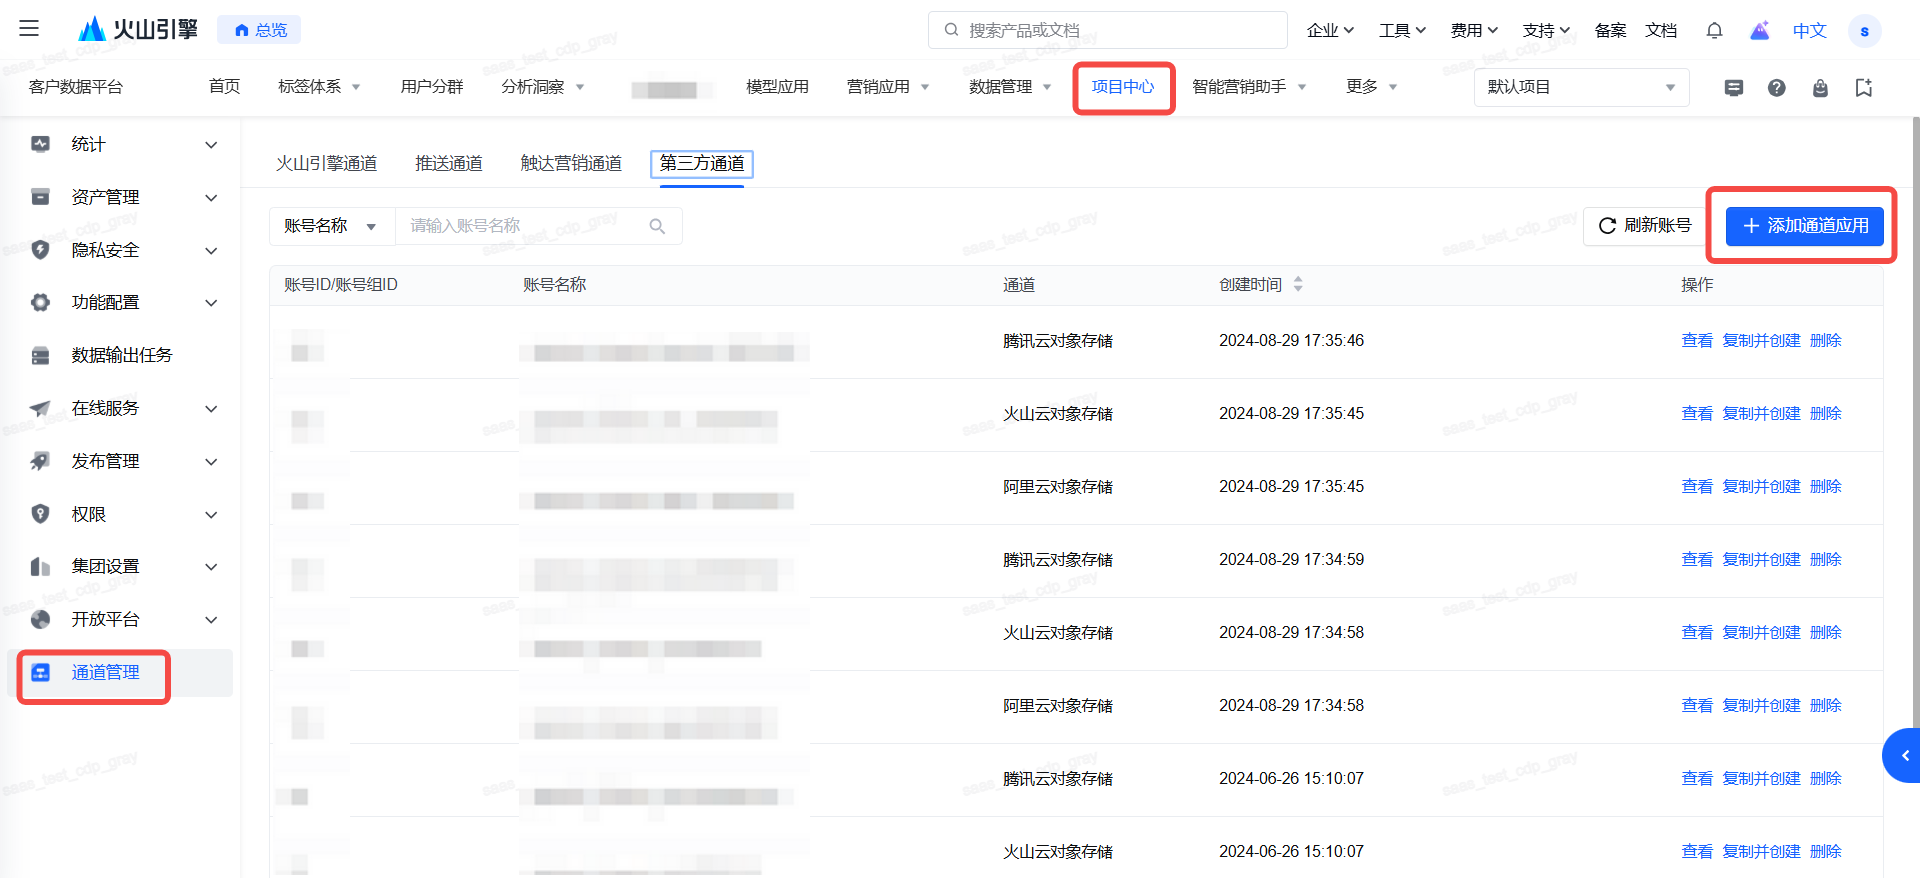Open the 智能营销助手 navigation dropdown

tap(1250, 87)
